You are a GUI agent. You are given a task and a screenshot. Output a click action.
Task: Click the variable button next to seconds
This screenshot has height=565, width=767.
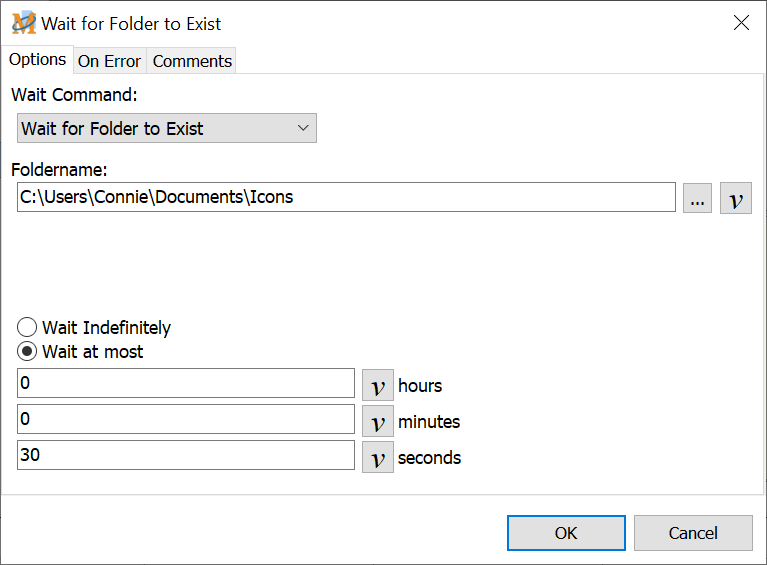click(377, 457)
